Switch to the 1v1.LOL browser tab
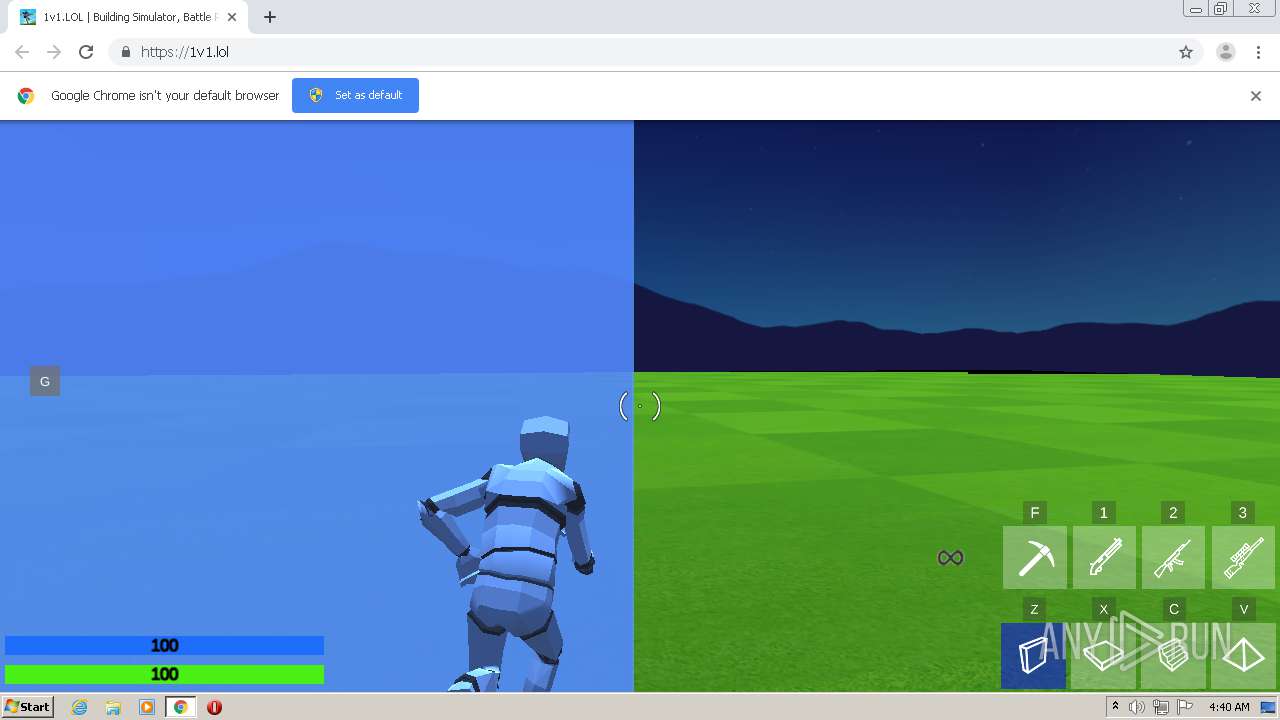This screenshot has height=720, width=1280. click(x=125, y=17)
